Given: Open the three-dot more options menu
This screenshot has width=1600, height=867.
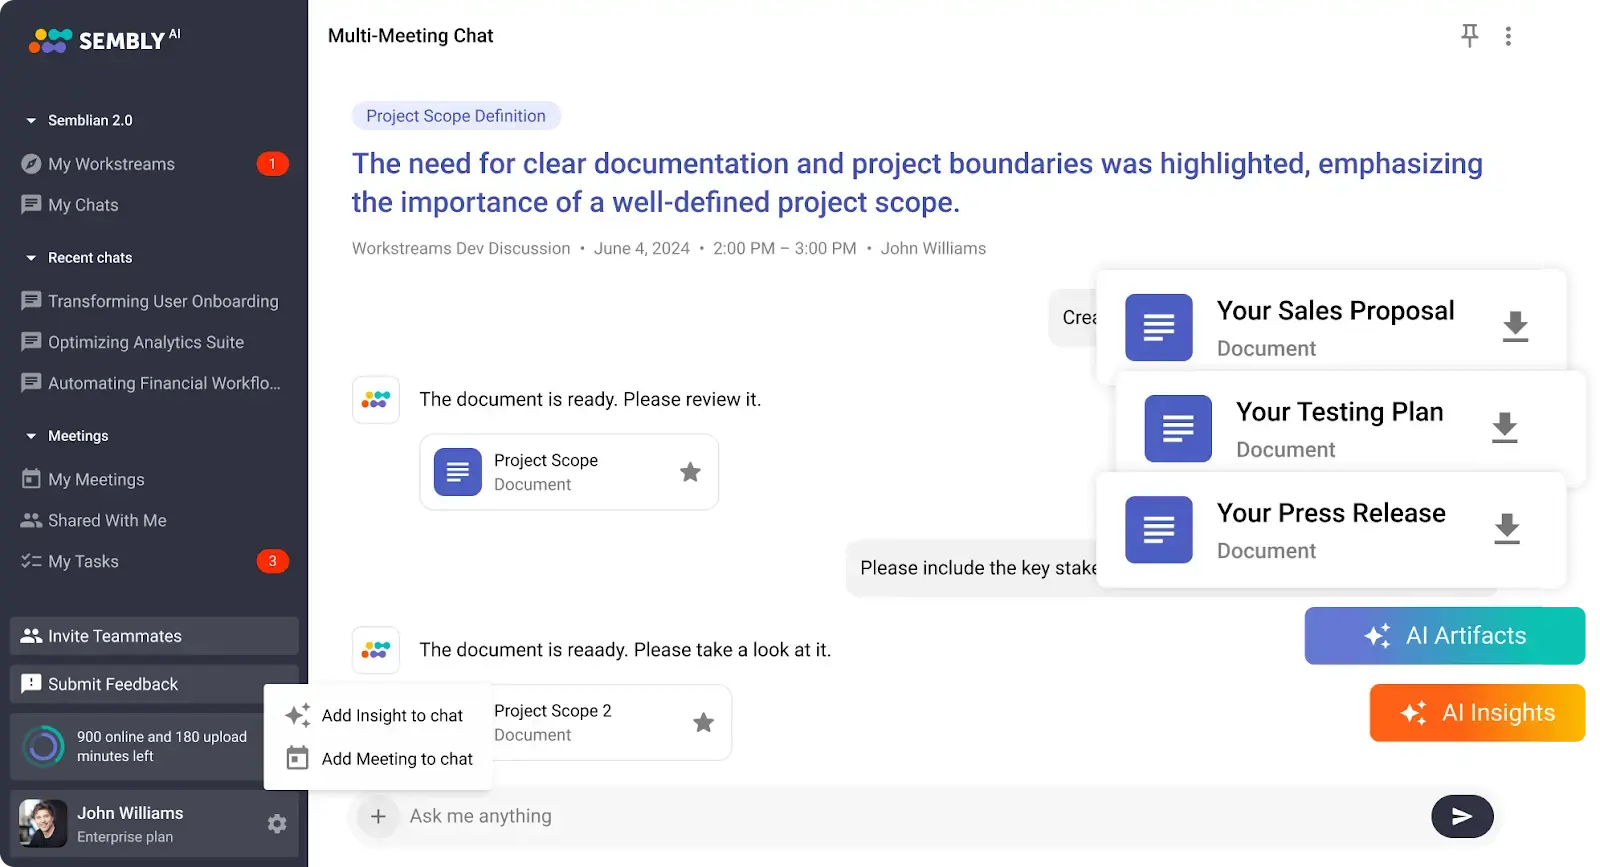Looking at the screenshot, I should pos(1508,36).
